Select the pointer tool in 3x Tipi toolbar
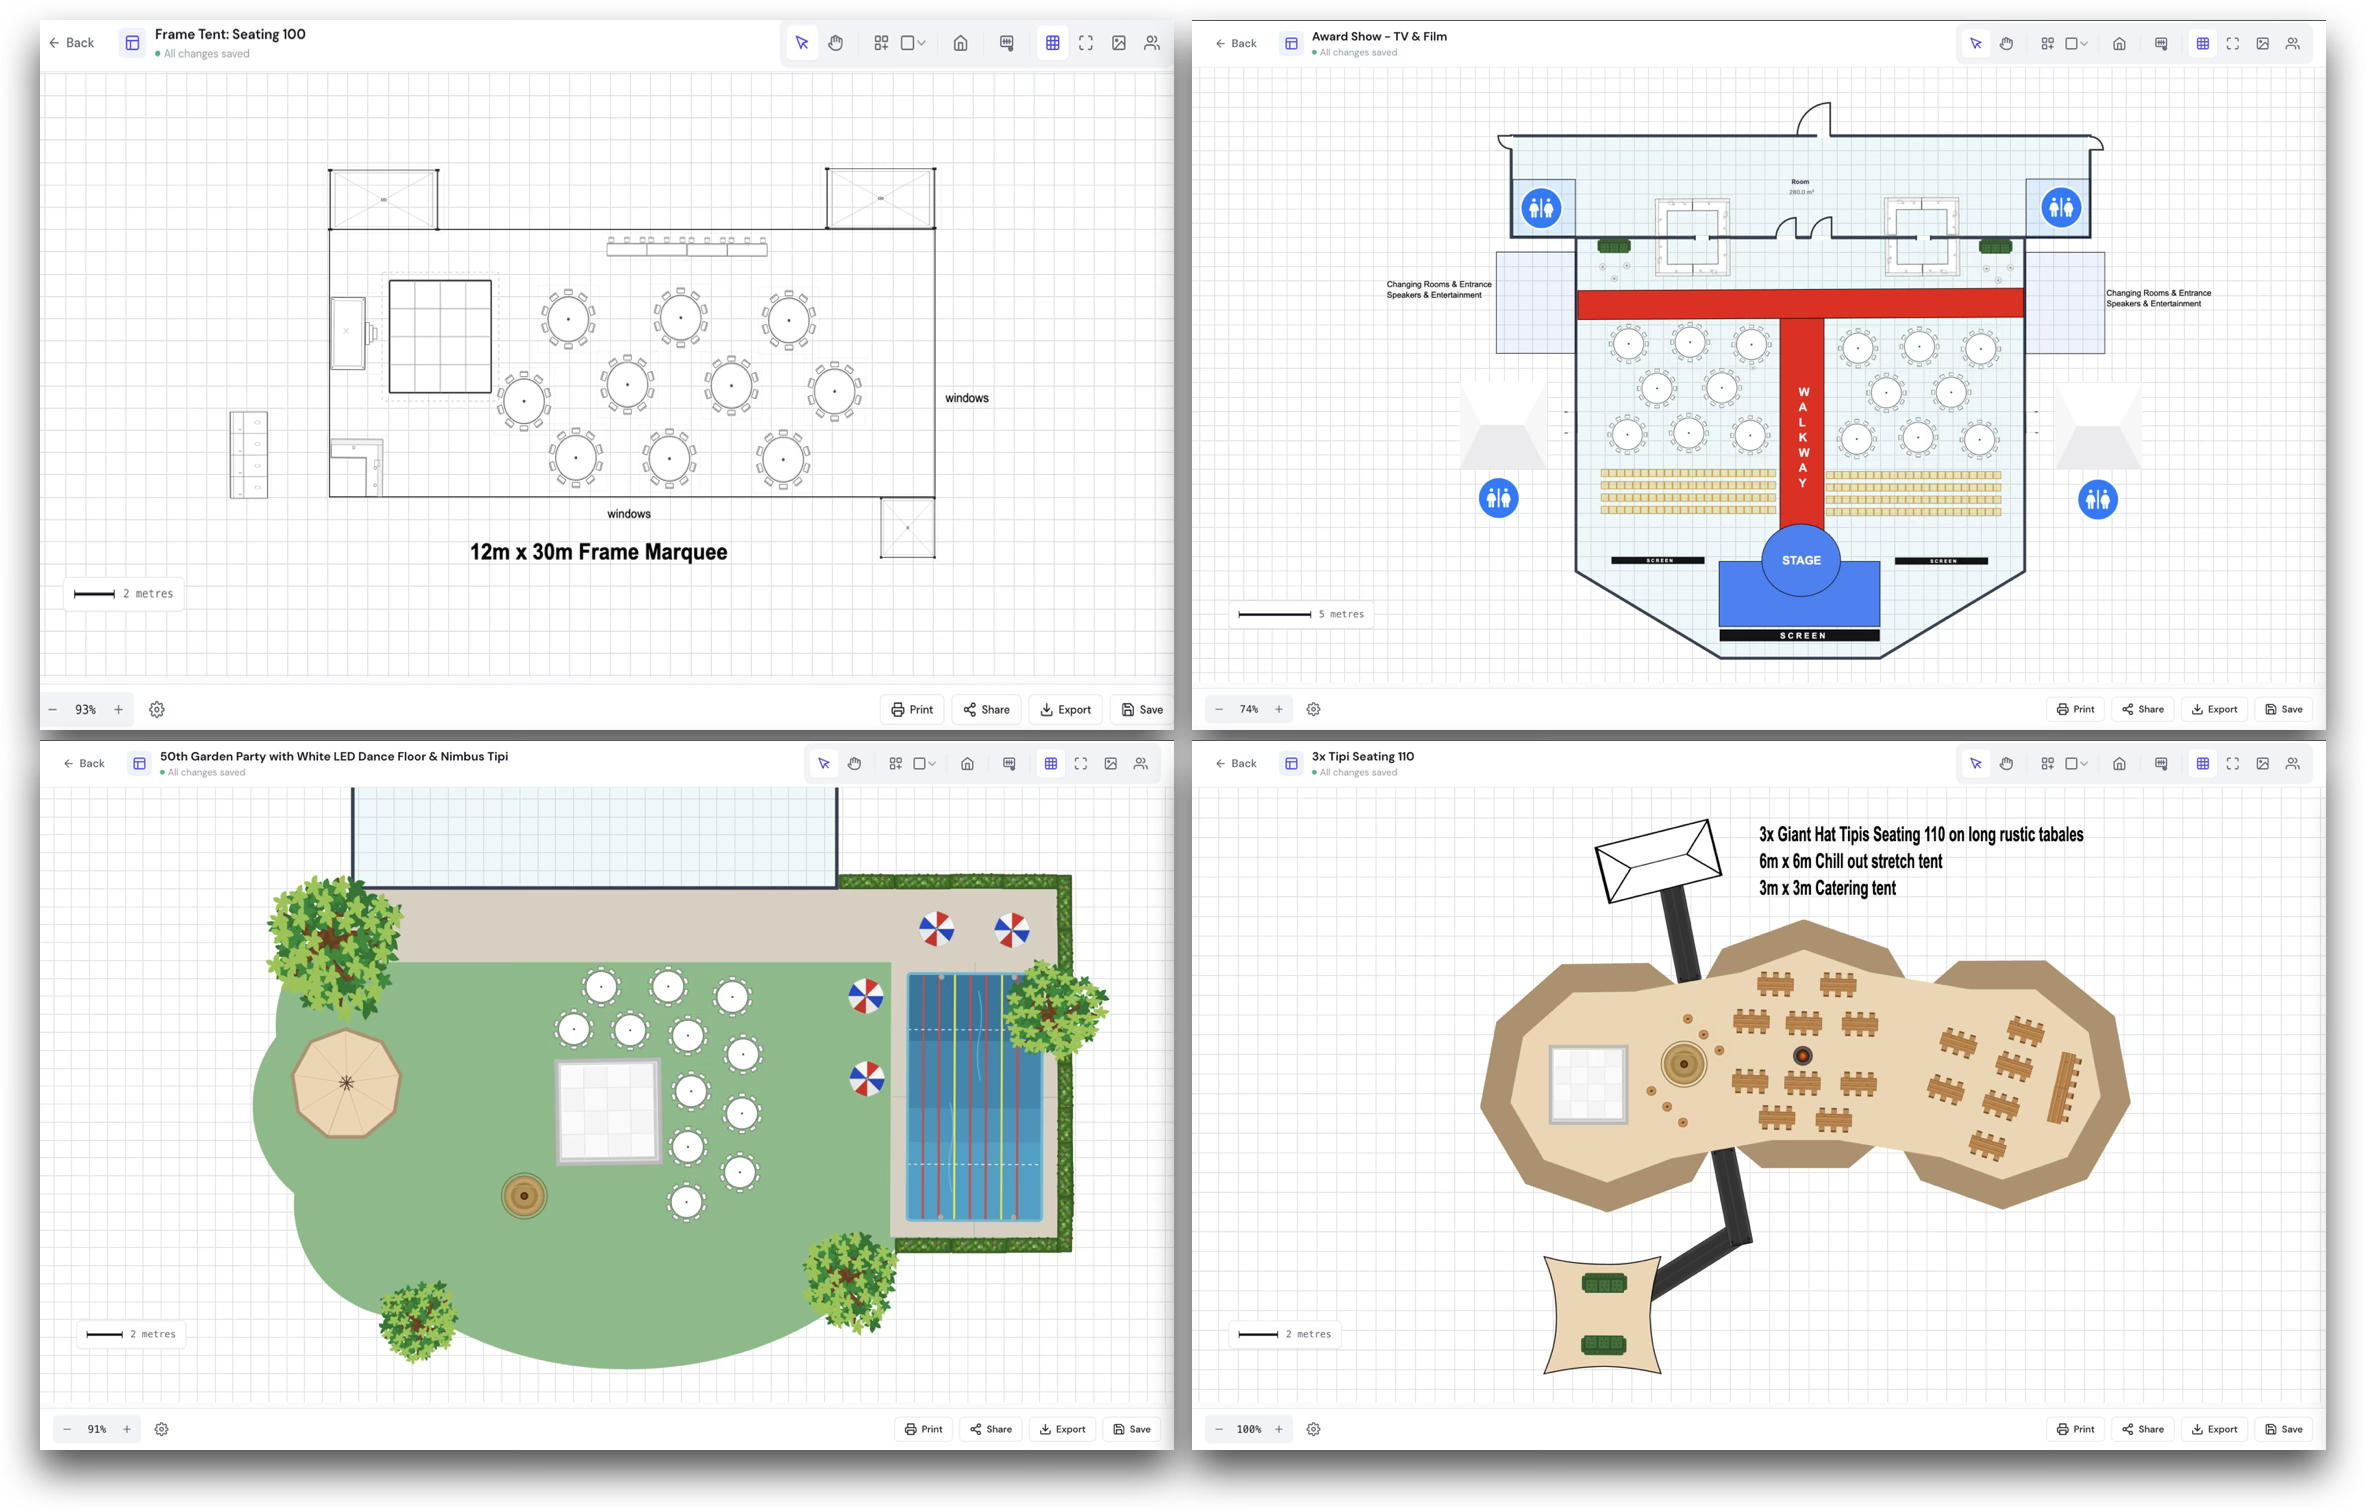The width and height of the screenshot is (2366, 1510). [x=1976, y=763]
